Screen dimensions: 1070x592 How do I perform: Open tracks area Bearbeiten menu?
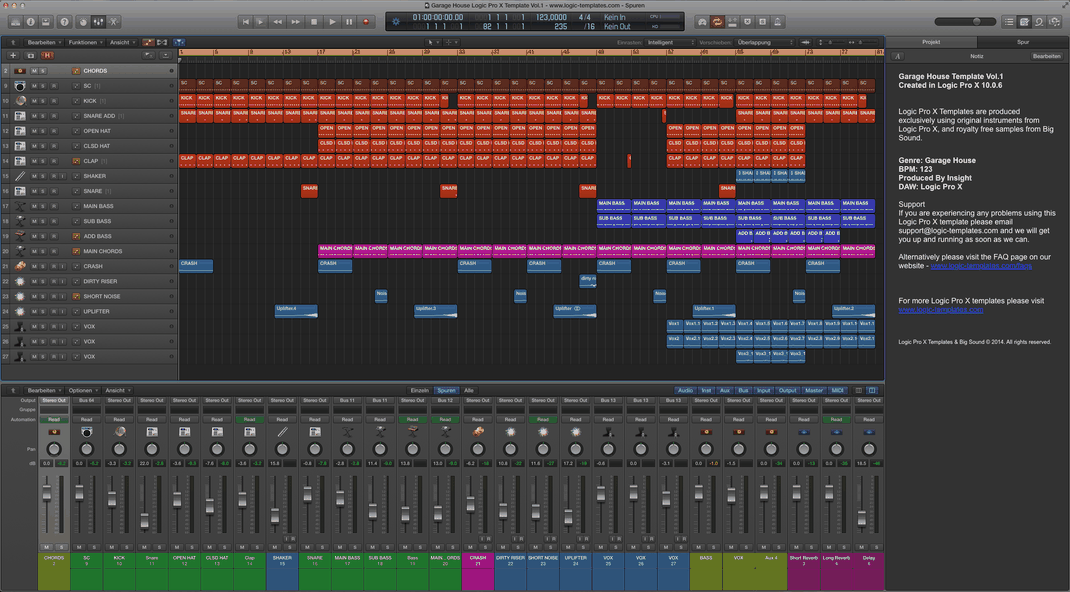[44, 42]
